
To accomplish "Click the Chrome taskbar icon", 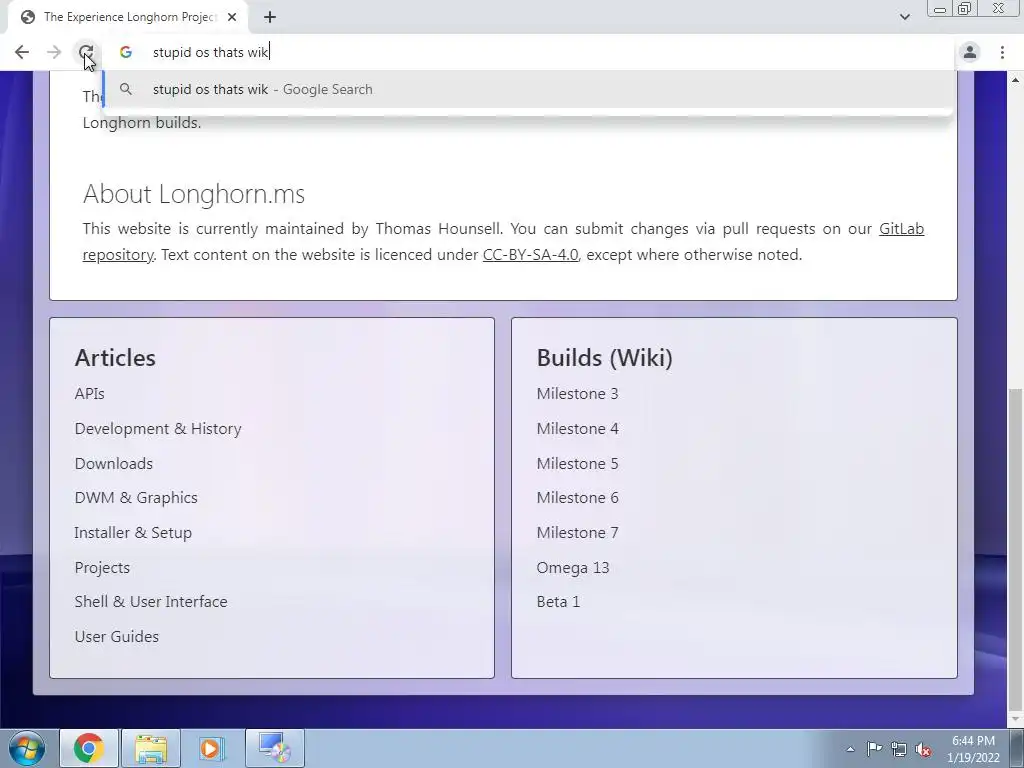I will click(89, 748).
